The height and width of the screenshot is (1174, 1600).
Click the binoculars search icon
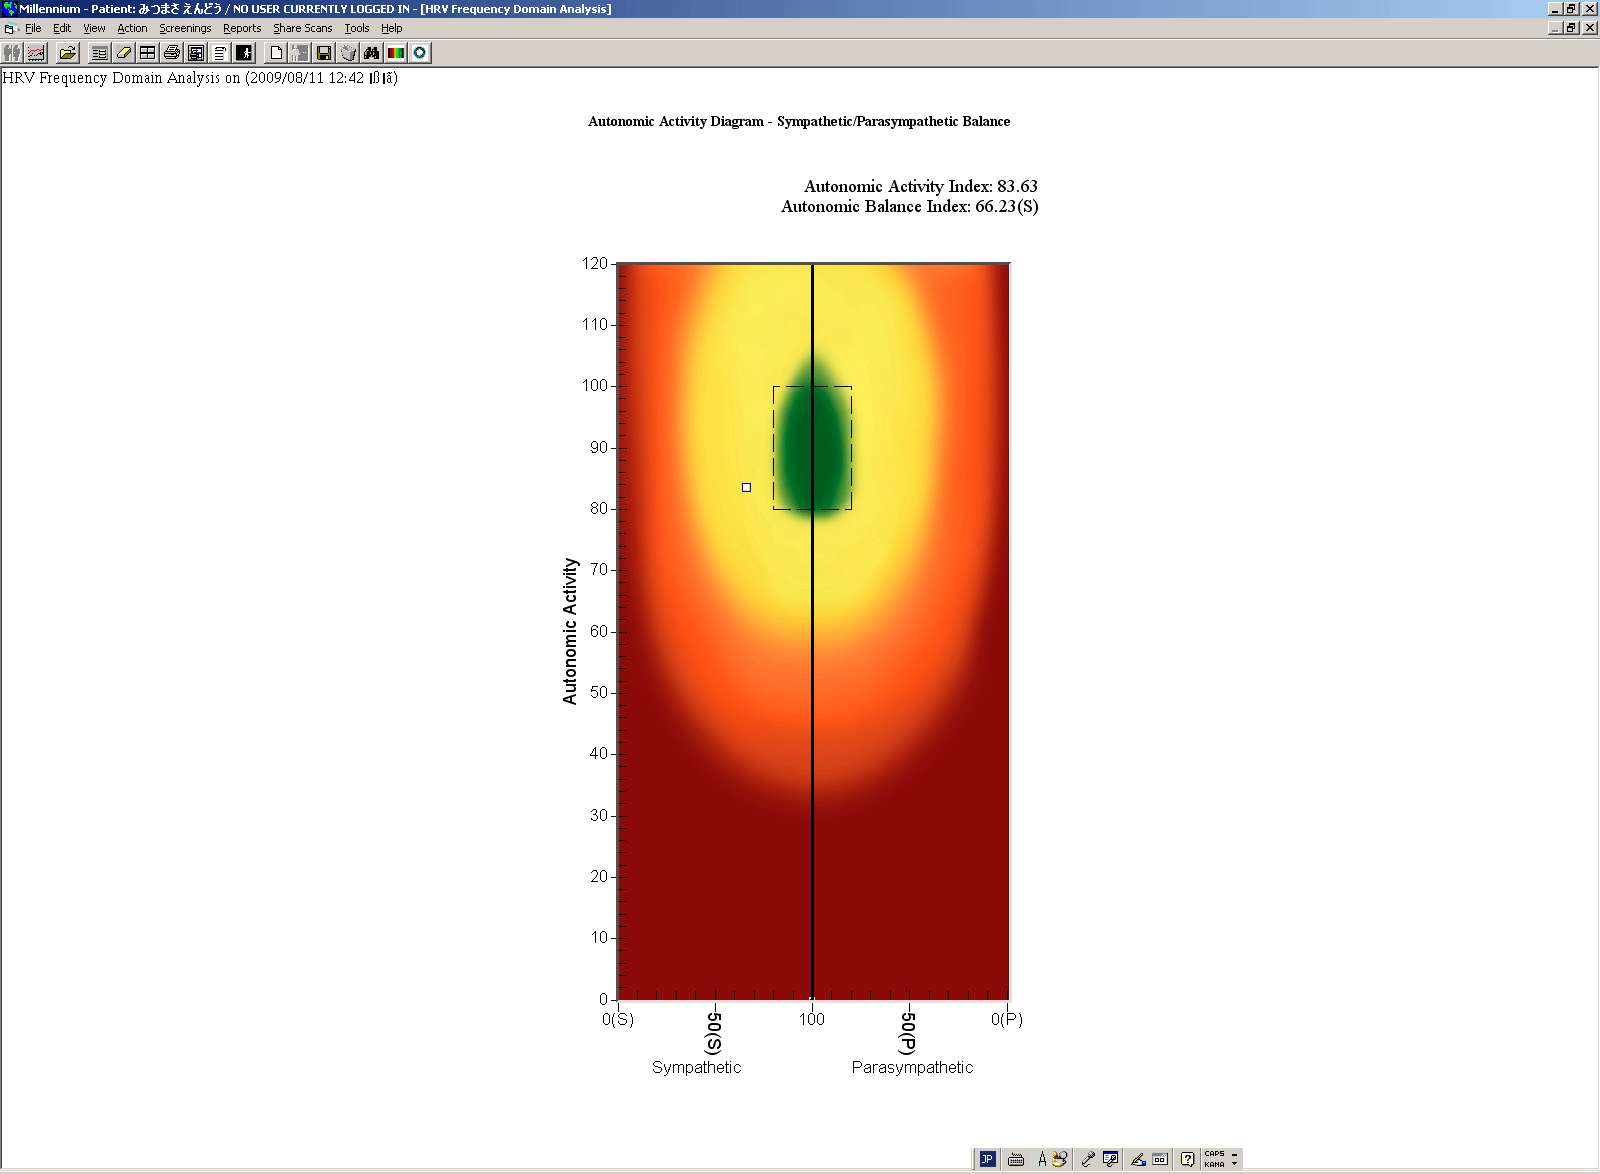click(x=372, y=53)
